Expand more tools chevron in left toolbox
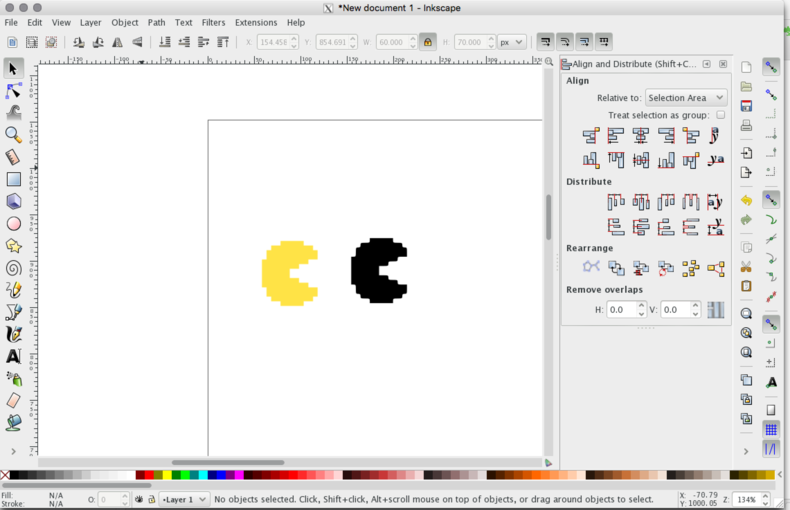Viewport: 790px width, 510px height. click(x=14, y=451)
